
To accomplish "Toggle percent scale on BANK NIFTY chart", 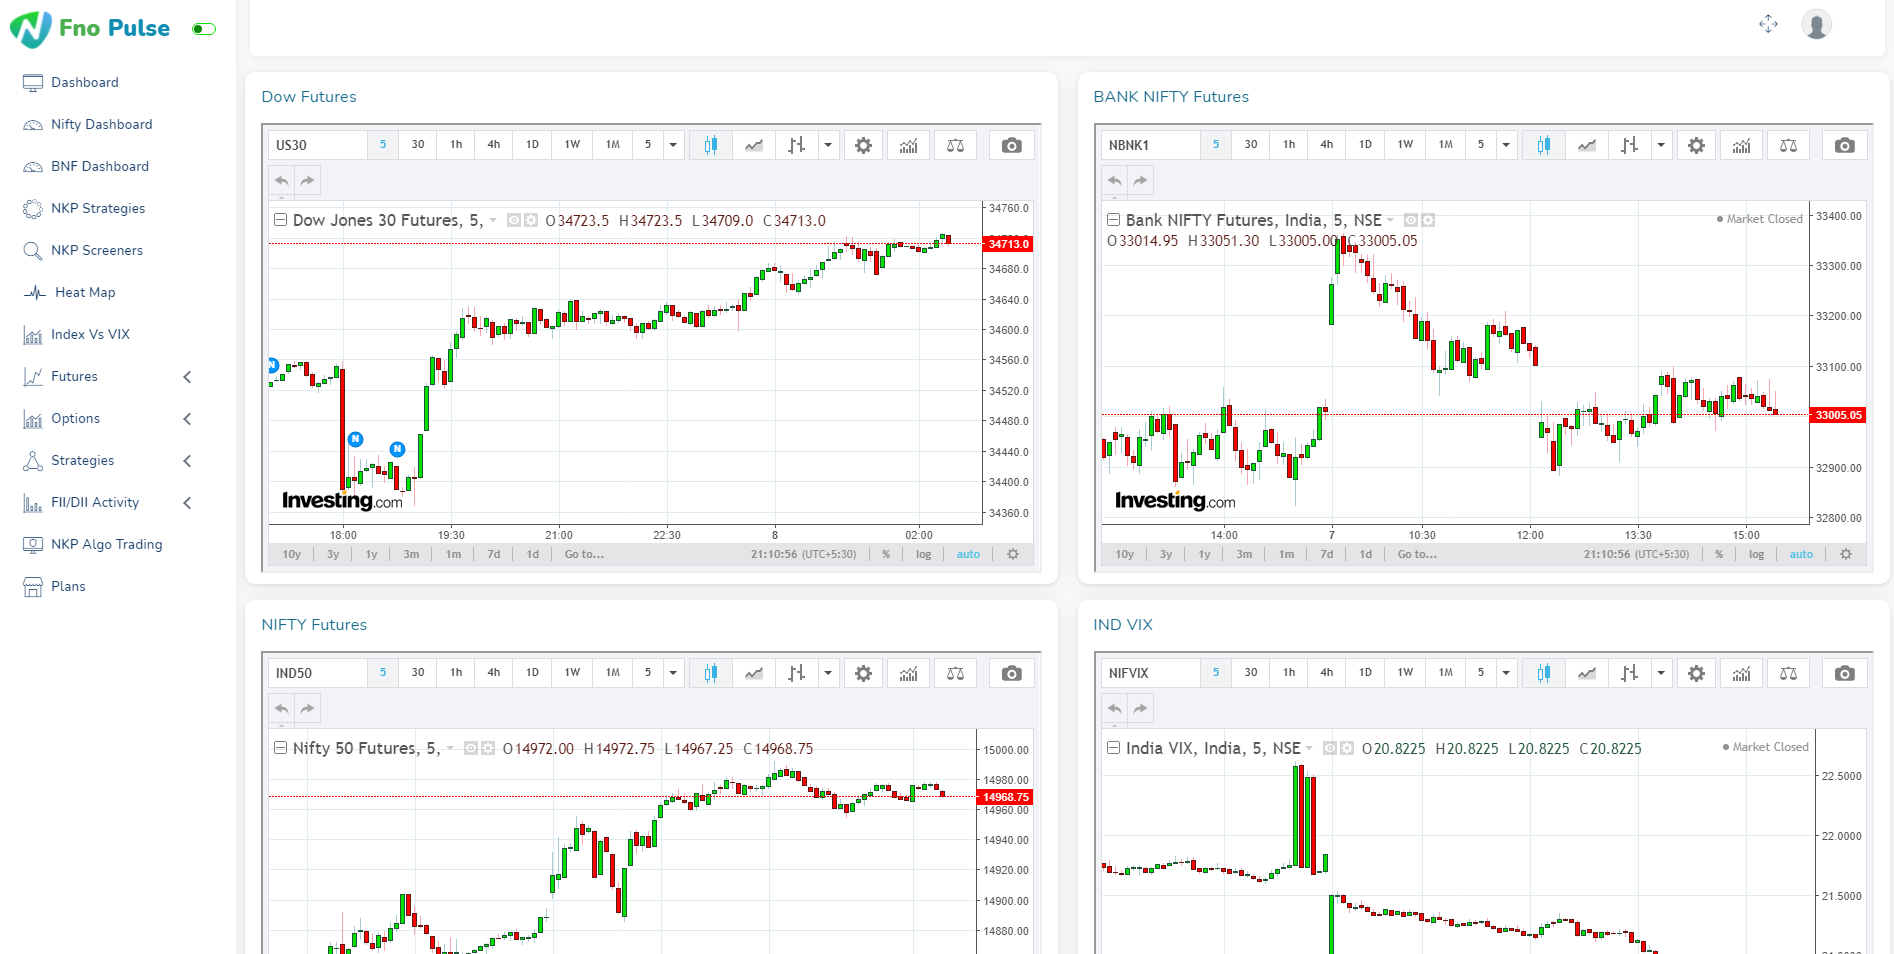I will click(1719, 554).
